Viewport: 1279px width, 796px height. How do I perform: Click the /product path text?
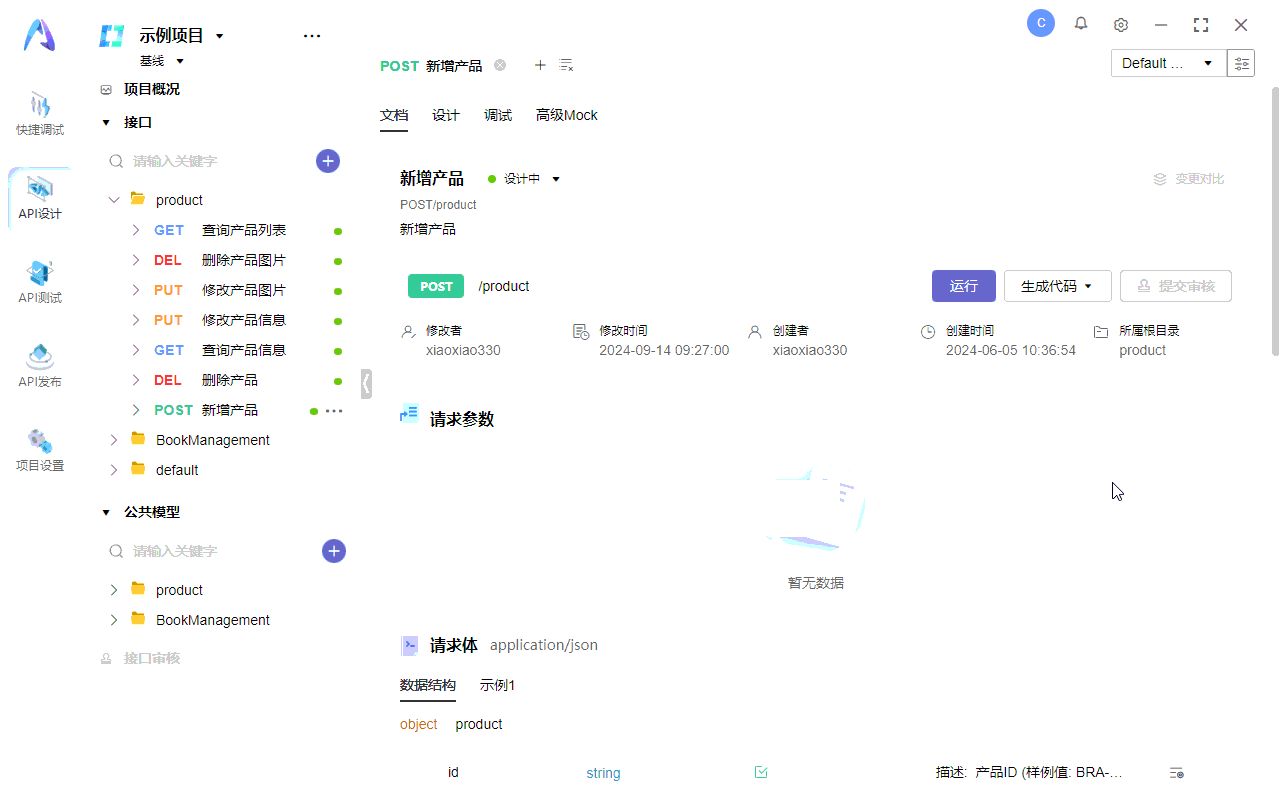(x=504, y=286)
